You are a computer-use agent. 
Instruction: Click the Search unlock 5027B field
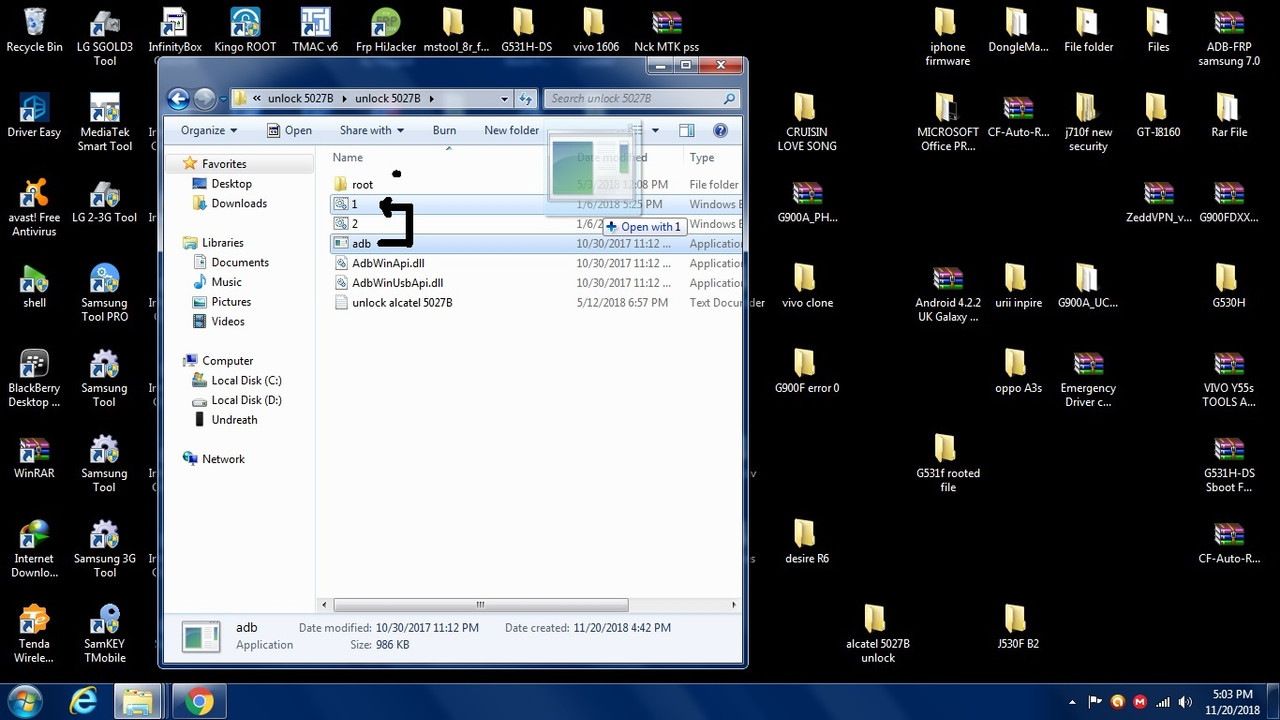641,98
